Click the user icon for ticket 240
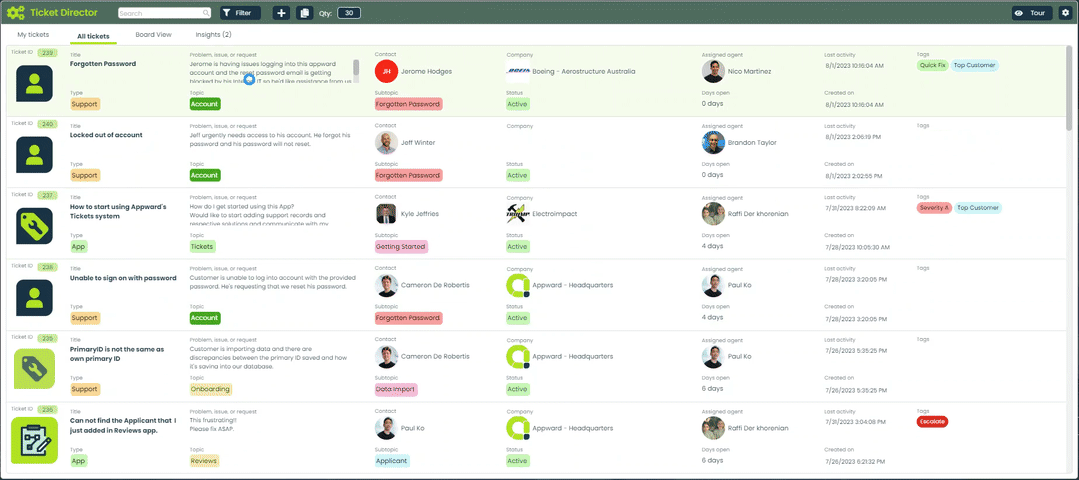This screenshot has width=1079, height=480. click(34, 155)
